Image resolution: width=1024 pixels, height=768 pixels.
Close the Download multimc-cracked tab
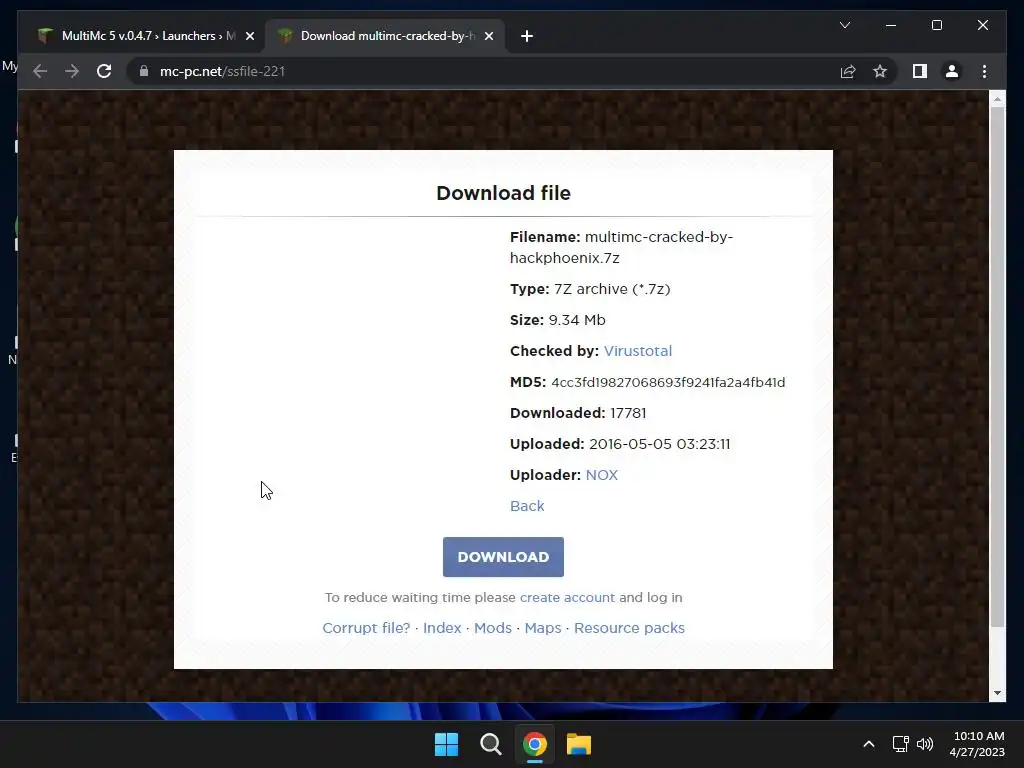click(488, 36)
